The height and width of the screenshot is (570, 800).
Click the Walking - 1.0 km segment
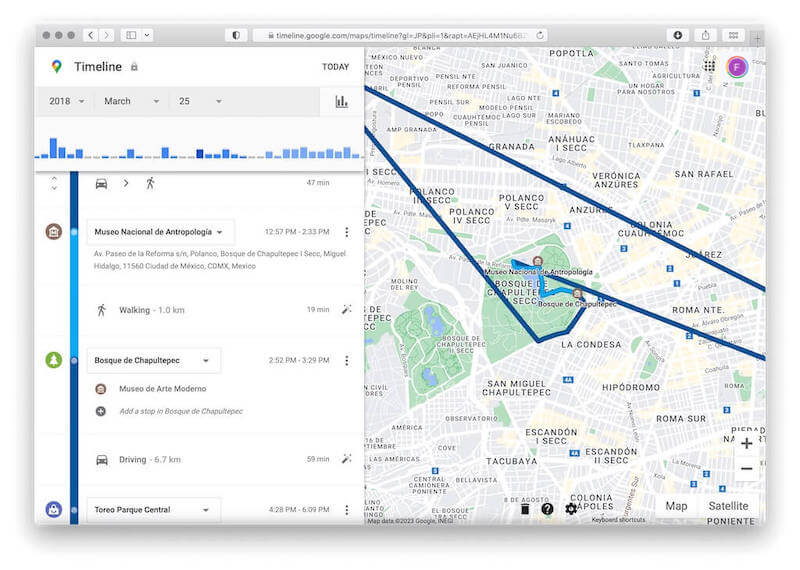[152, 310]
